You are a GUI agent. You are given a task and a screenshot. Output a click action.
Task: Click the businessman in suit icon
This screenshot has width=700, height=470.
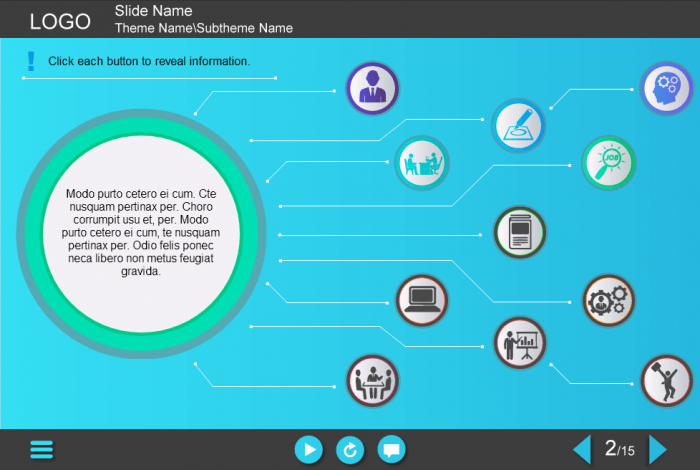(372, 88)
